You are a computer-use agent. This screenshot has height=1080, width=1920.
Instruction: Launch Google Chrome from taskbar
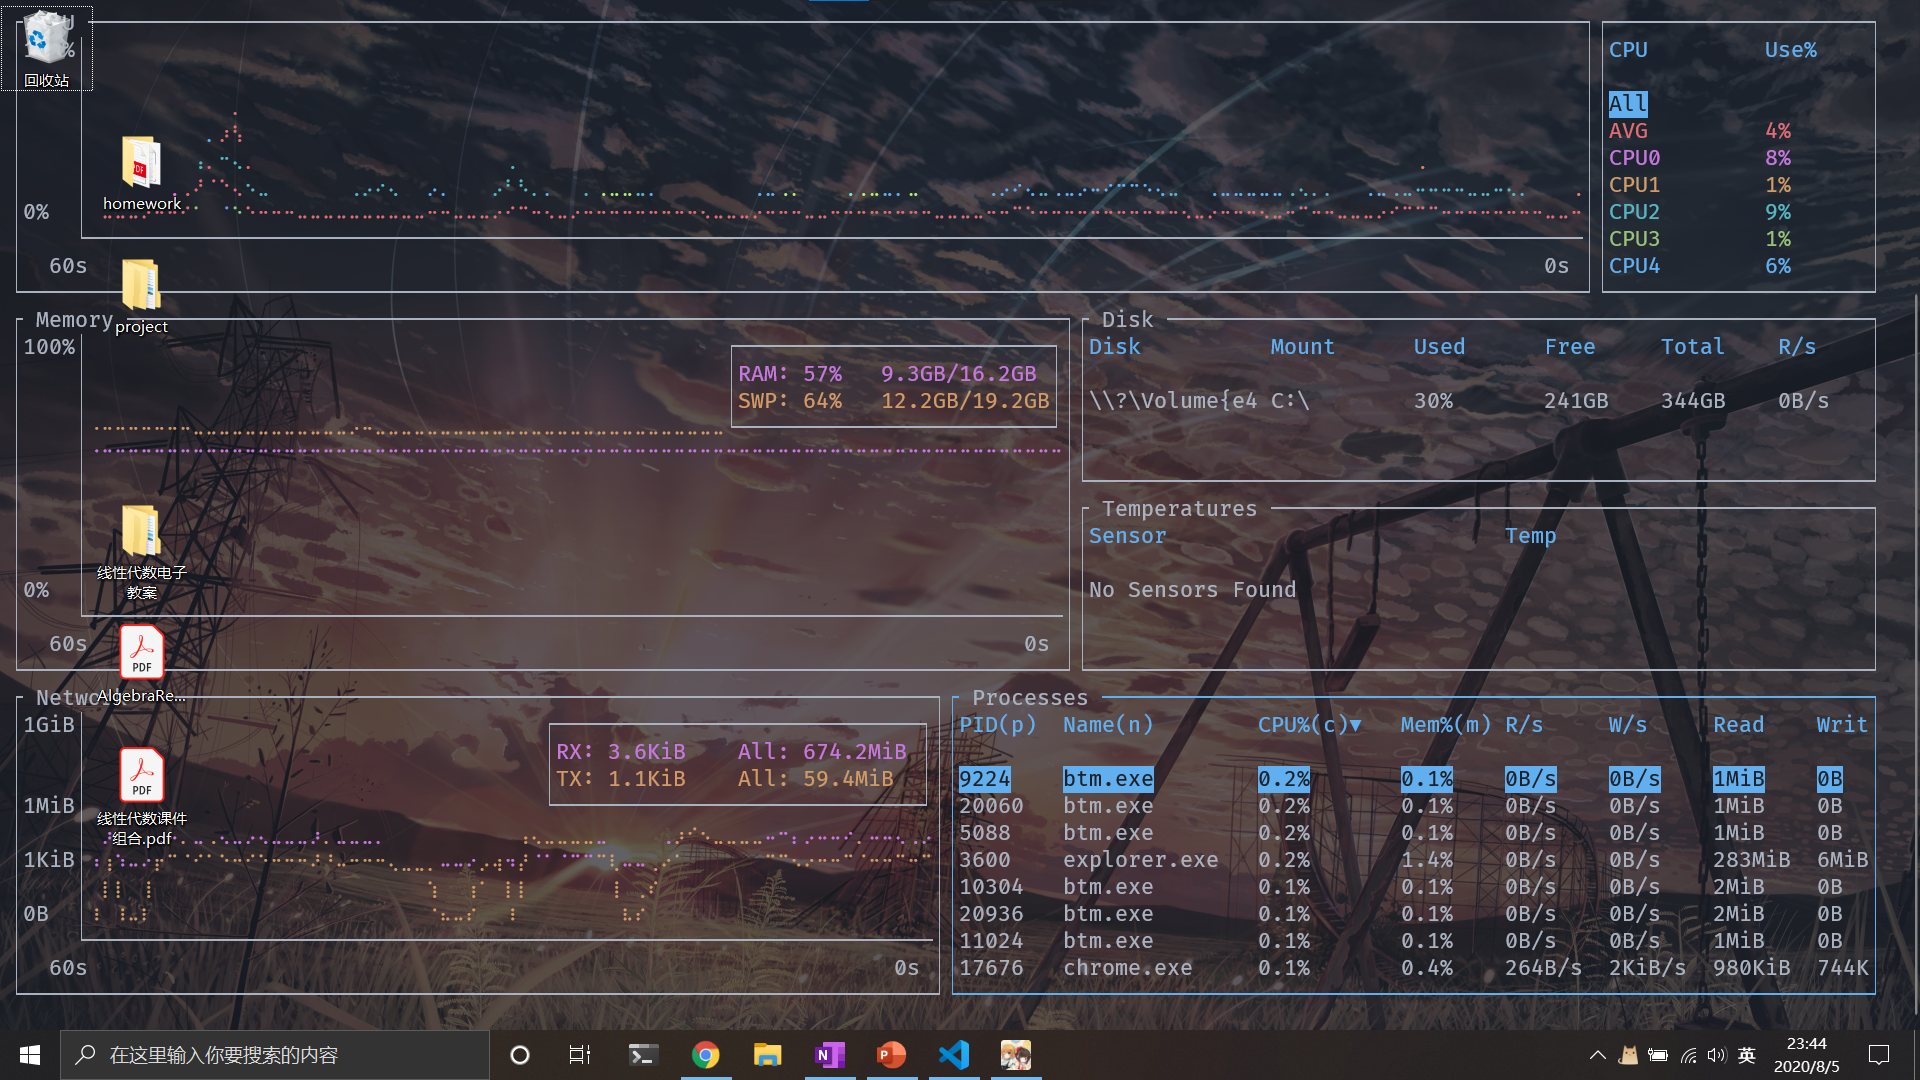(x=705, y=1055)
